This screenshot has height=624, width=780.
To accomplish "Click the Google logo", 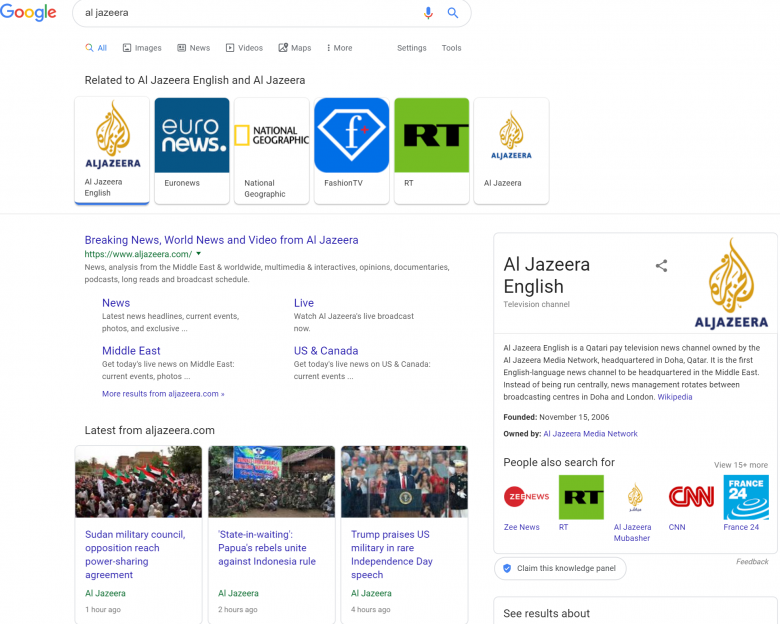I will (x=28, y=12).
